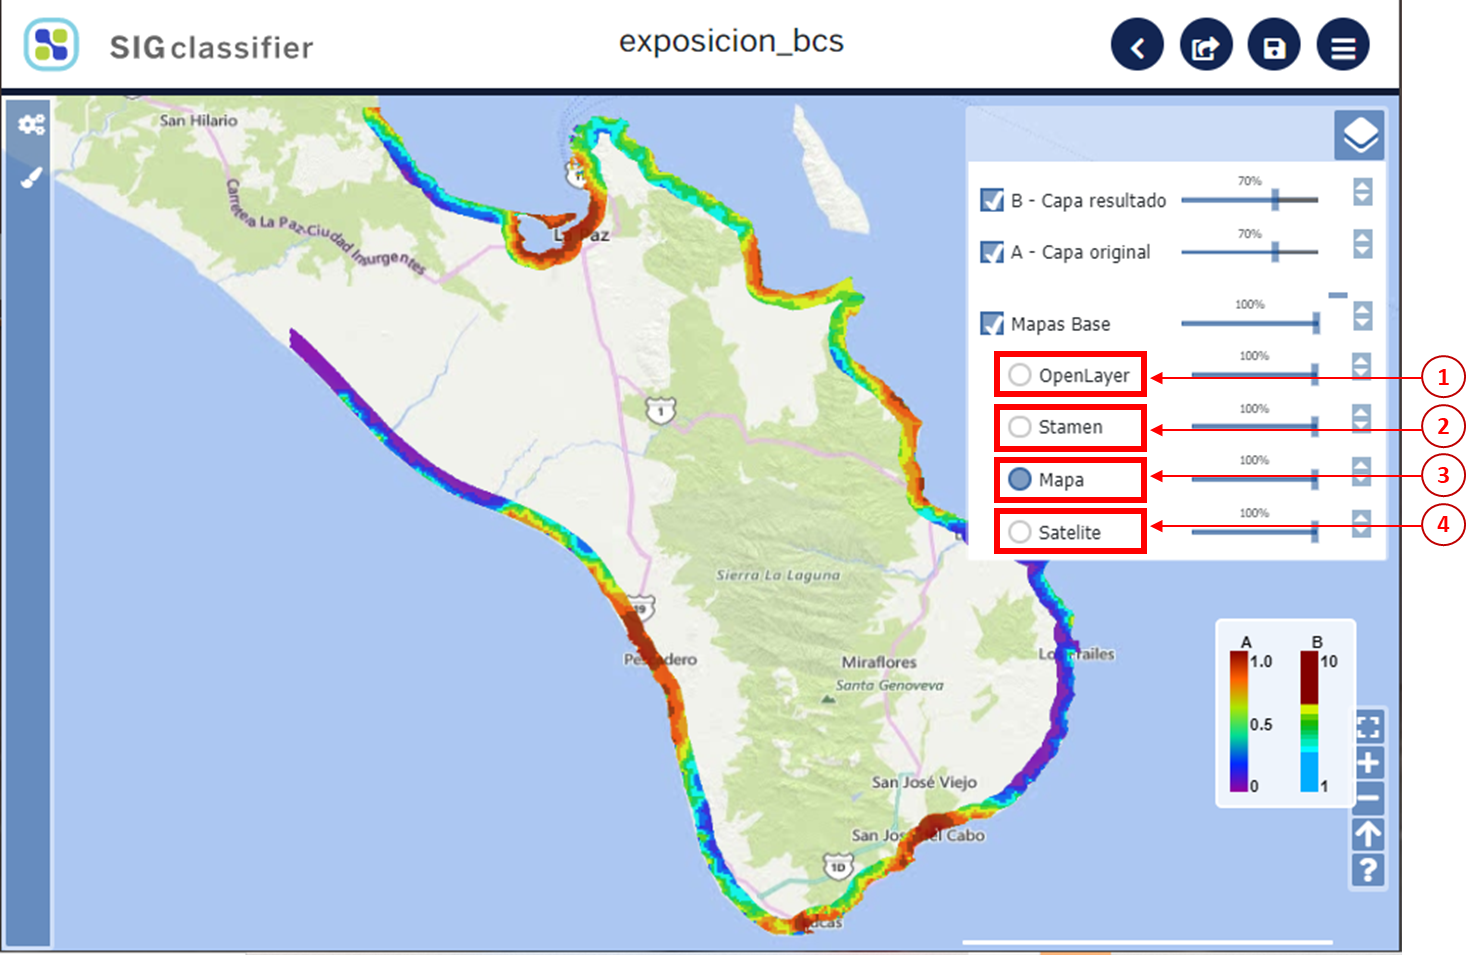1466x955 pixels.
Task: Click the SIG classifier logo icon
Action: [51, 45]
